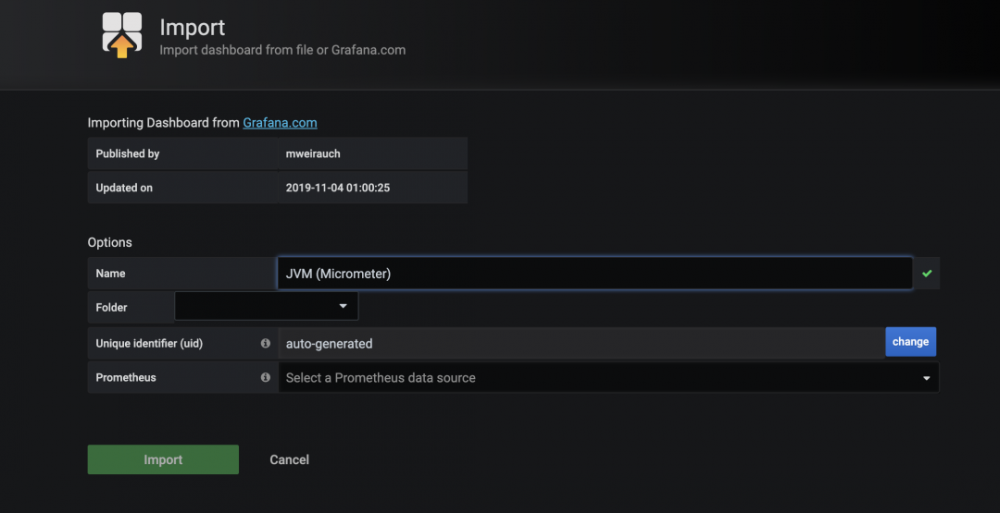Cancel the dashboard import

tap(289, 460)
